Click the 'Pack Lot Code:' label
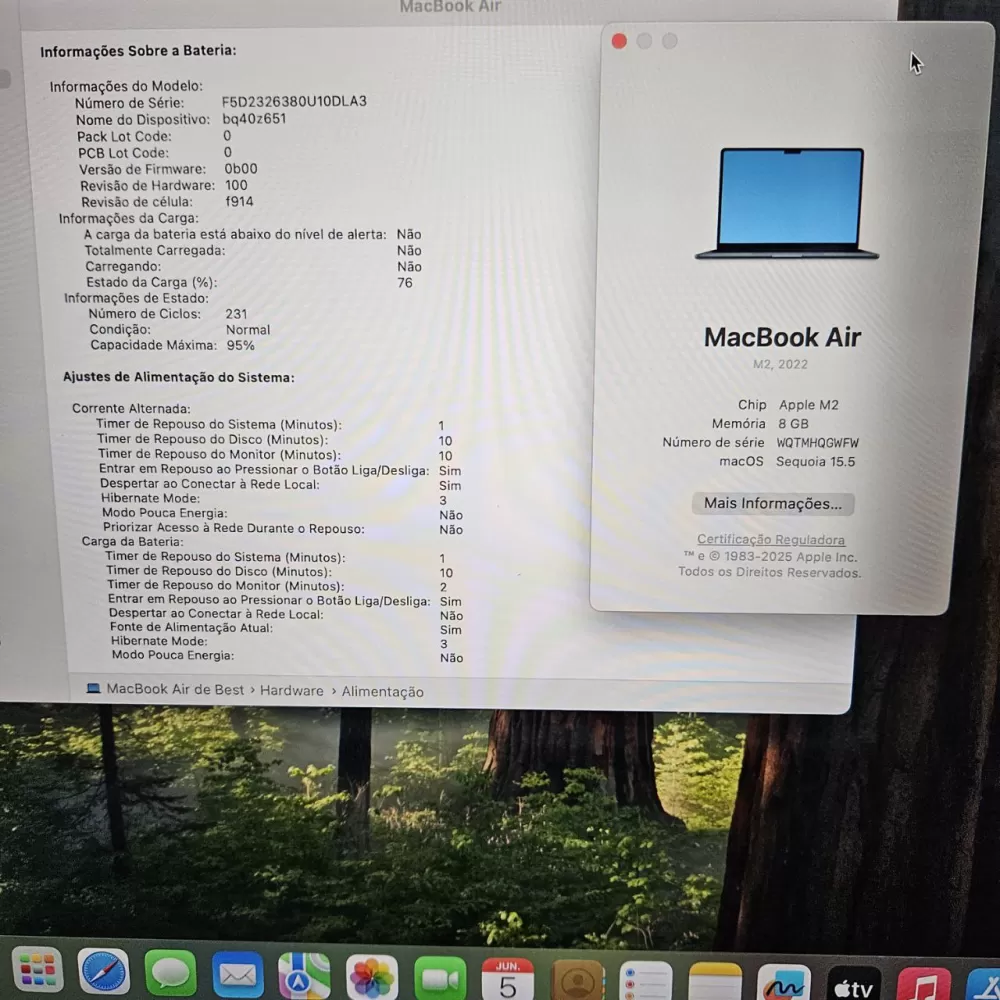The width and height of the screenshot is (1000, 1000). (x=124, y=136)
